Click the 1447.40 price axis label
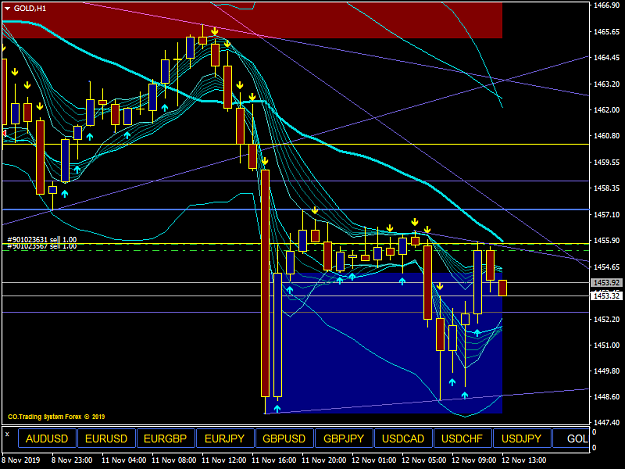Image resolution: width=625 pixels, height=469 pixels. [x=606, y=422]
